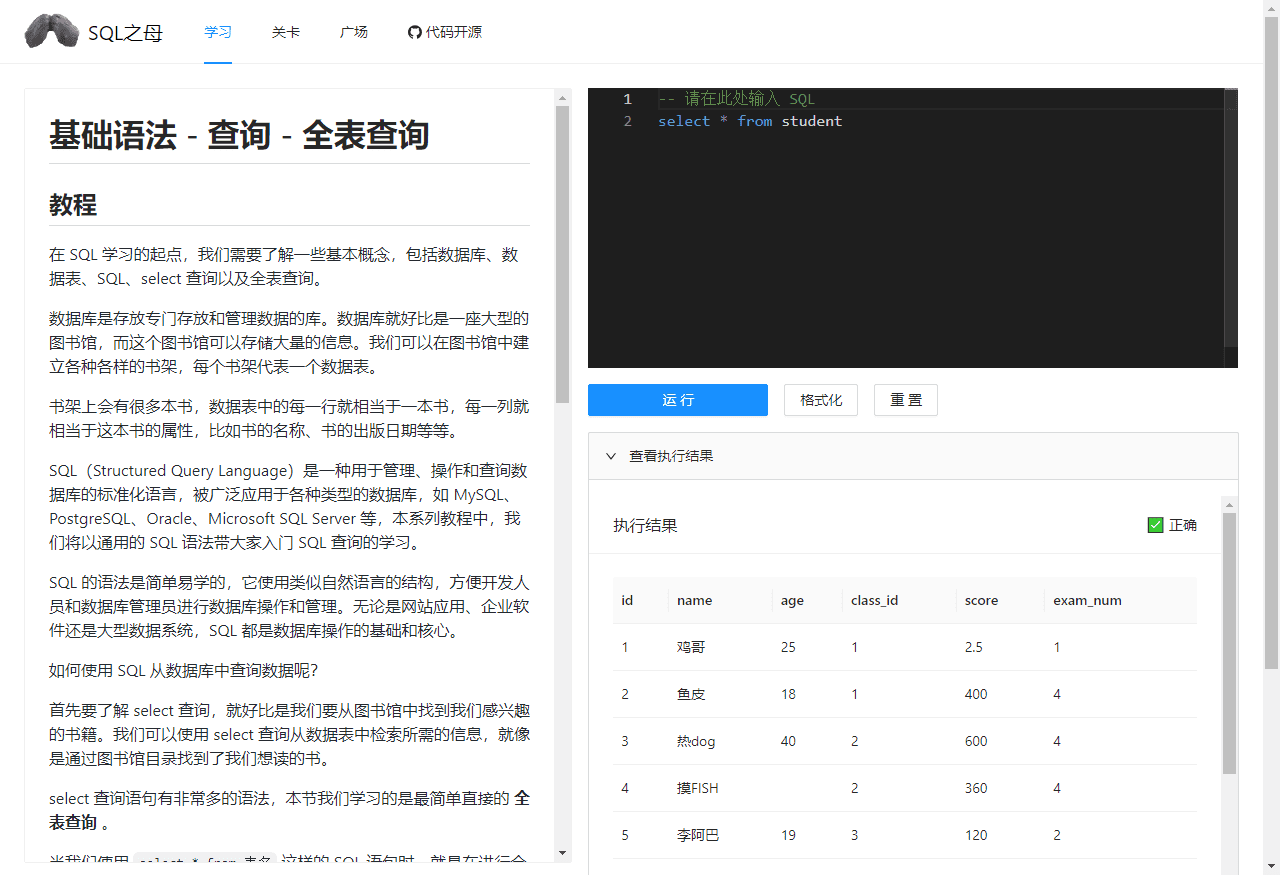Click the SQL之母 site logo icon
This screenshot has width=1280, height=875.
50,31
